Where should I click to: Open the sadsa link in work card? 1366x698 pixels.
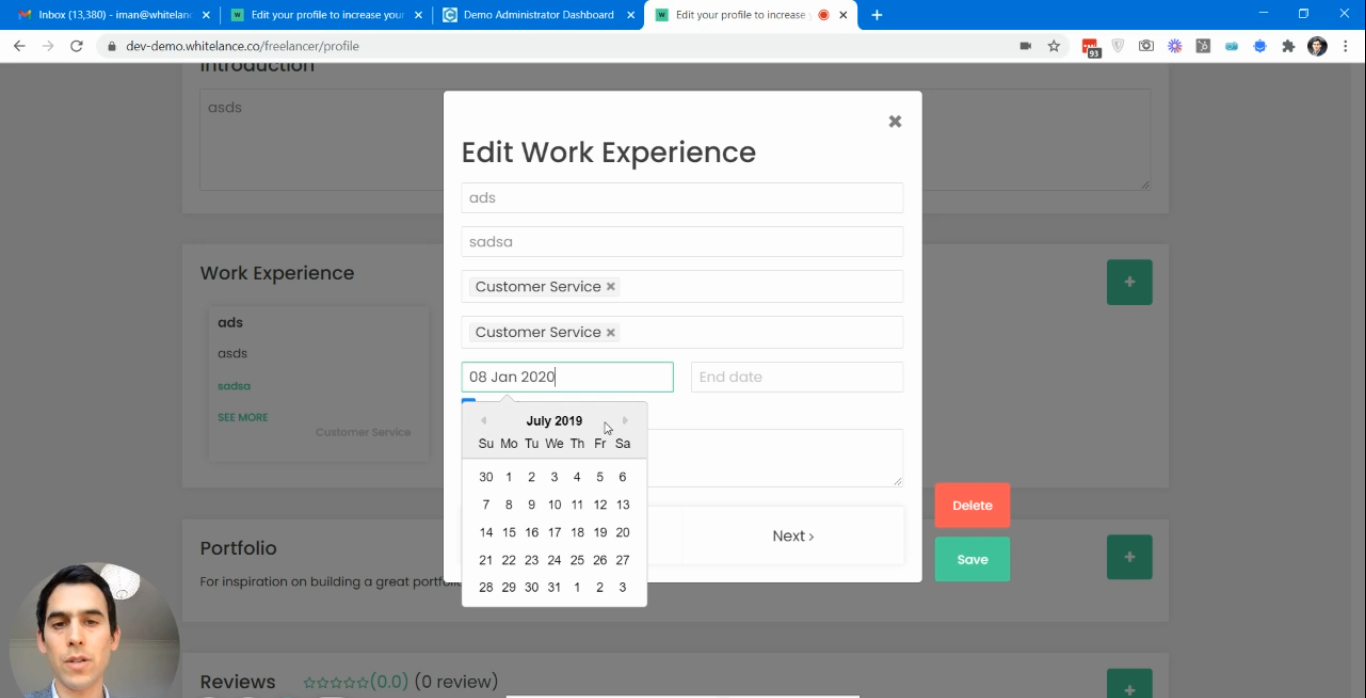pyautogui.click(x=234, y=386)
